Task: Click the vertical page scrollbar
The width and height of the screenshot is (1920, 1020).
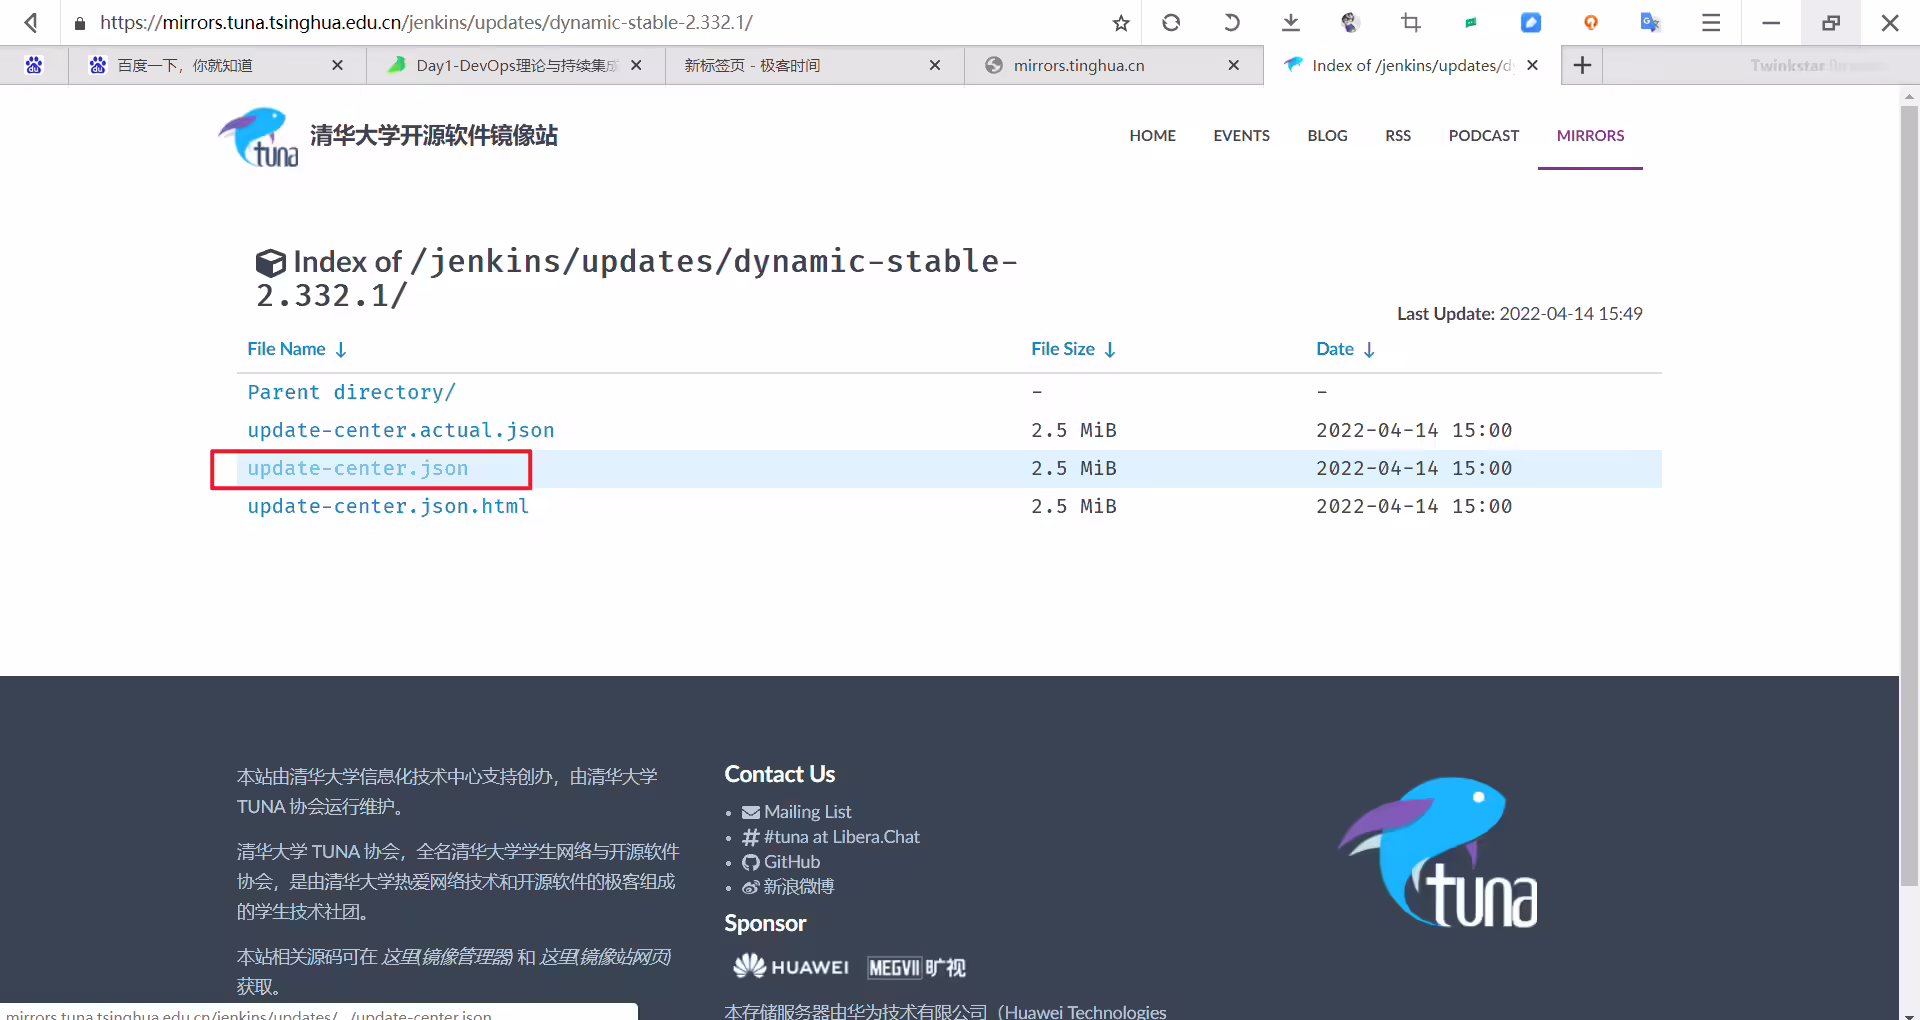Action: coord(1909,495)
